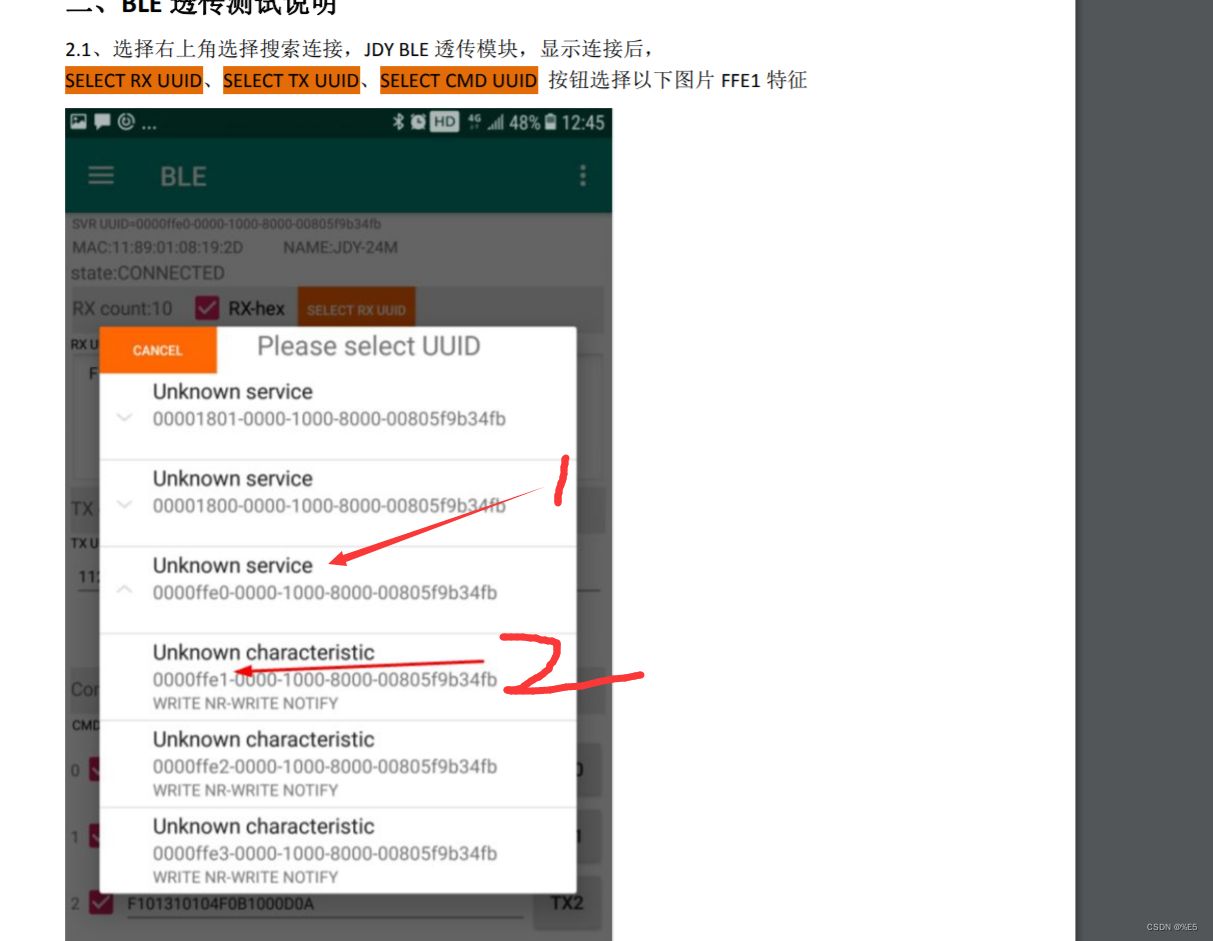This screenshot has width=1213, height=941.
Task: Open the message notification icon
Action: 102,122
